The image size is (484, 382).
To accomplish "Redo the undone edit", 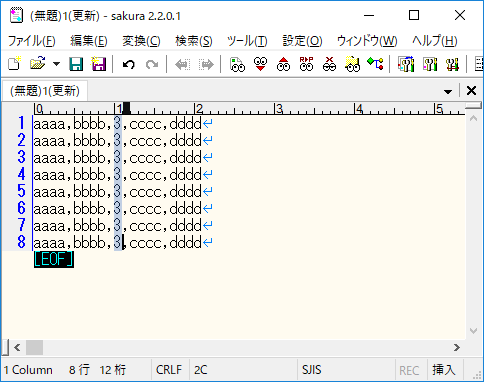I will pos(152,64).
